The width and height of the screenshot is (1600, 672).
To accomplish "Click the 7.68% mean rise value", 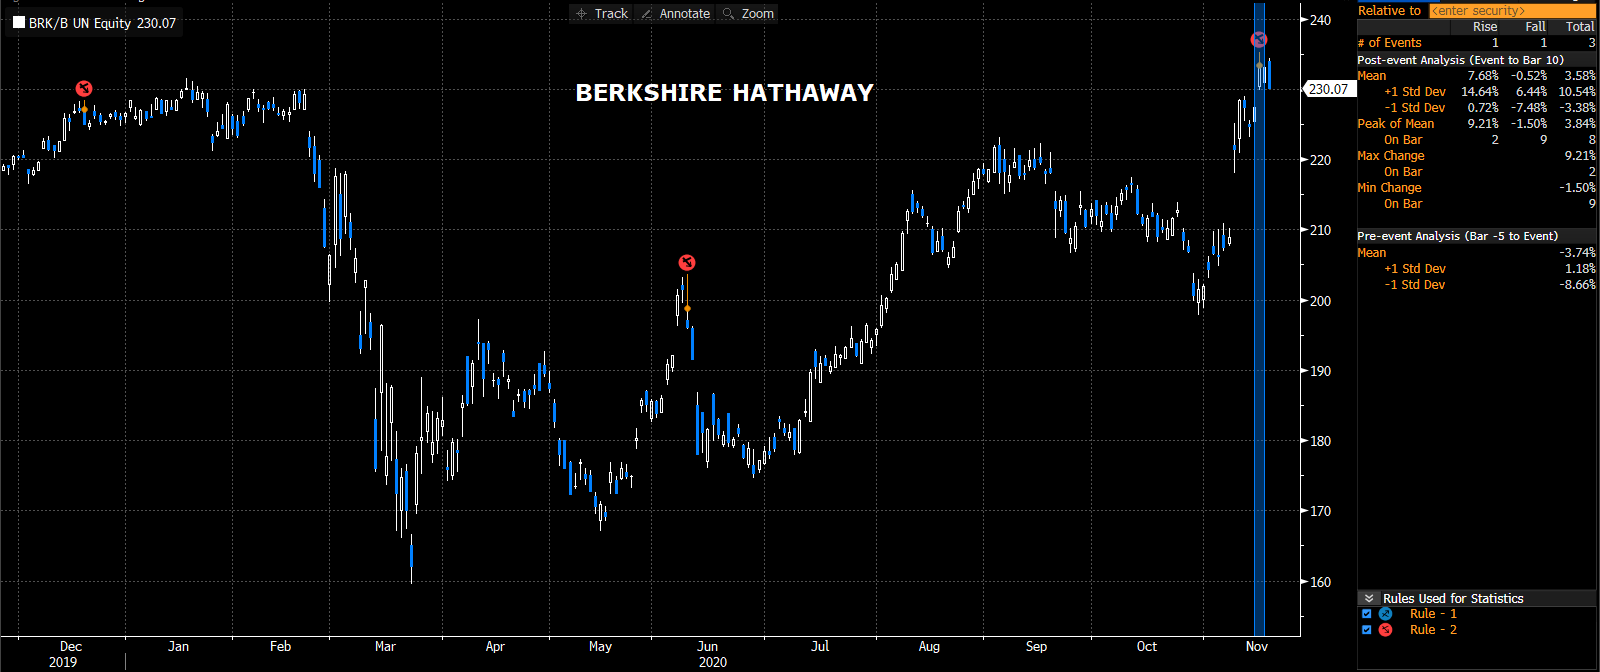I will click(1482, 76).
